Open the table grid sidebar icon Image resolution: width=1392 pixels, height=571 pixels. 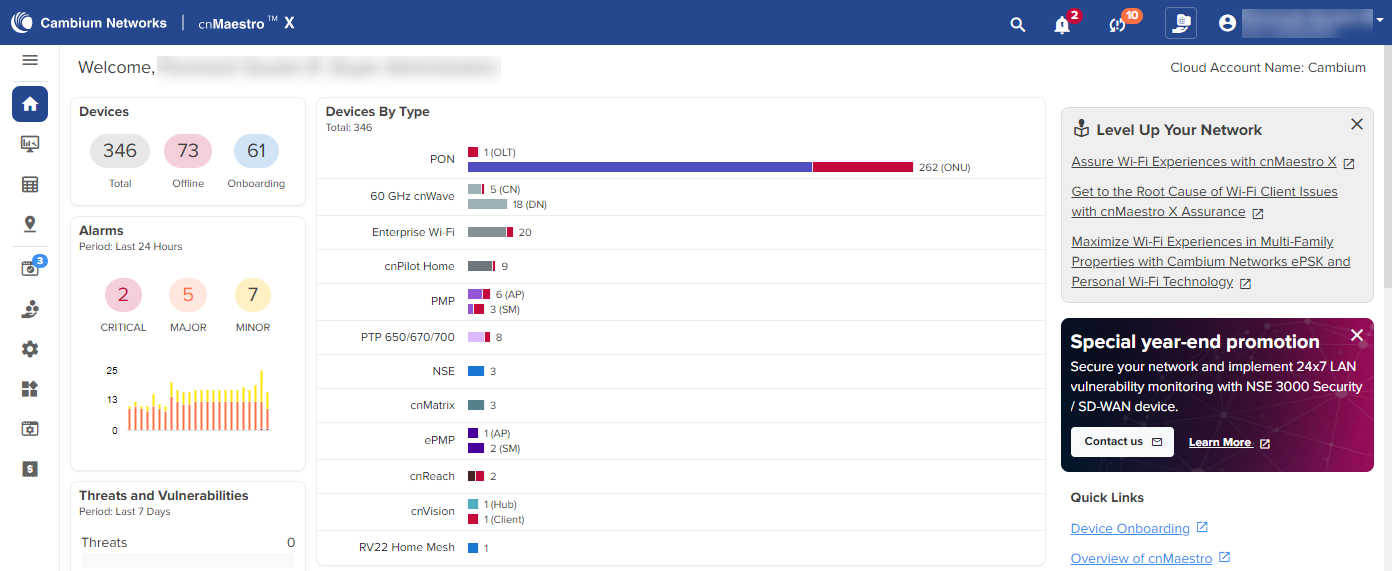coord(30,184)
